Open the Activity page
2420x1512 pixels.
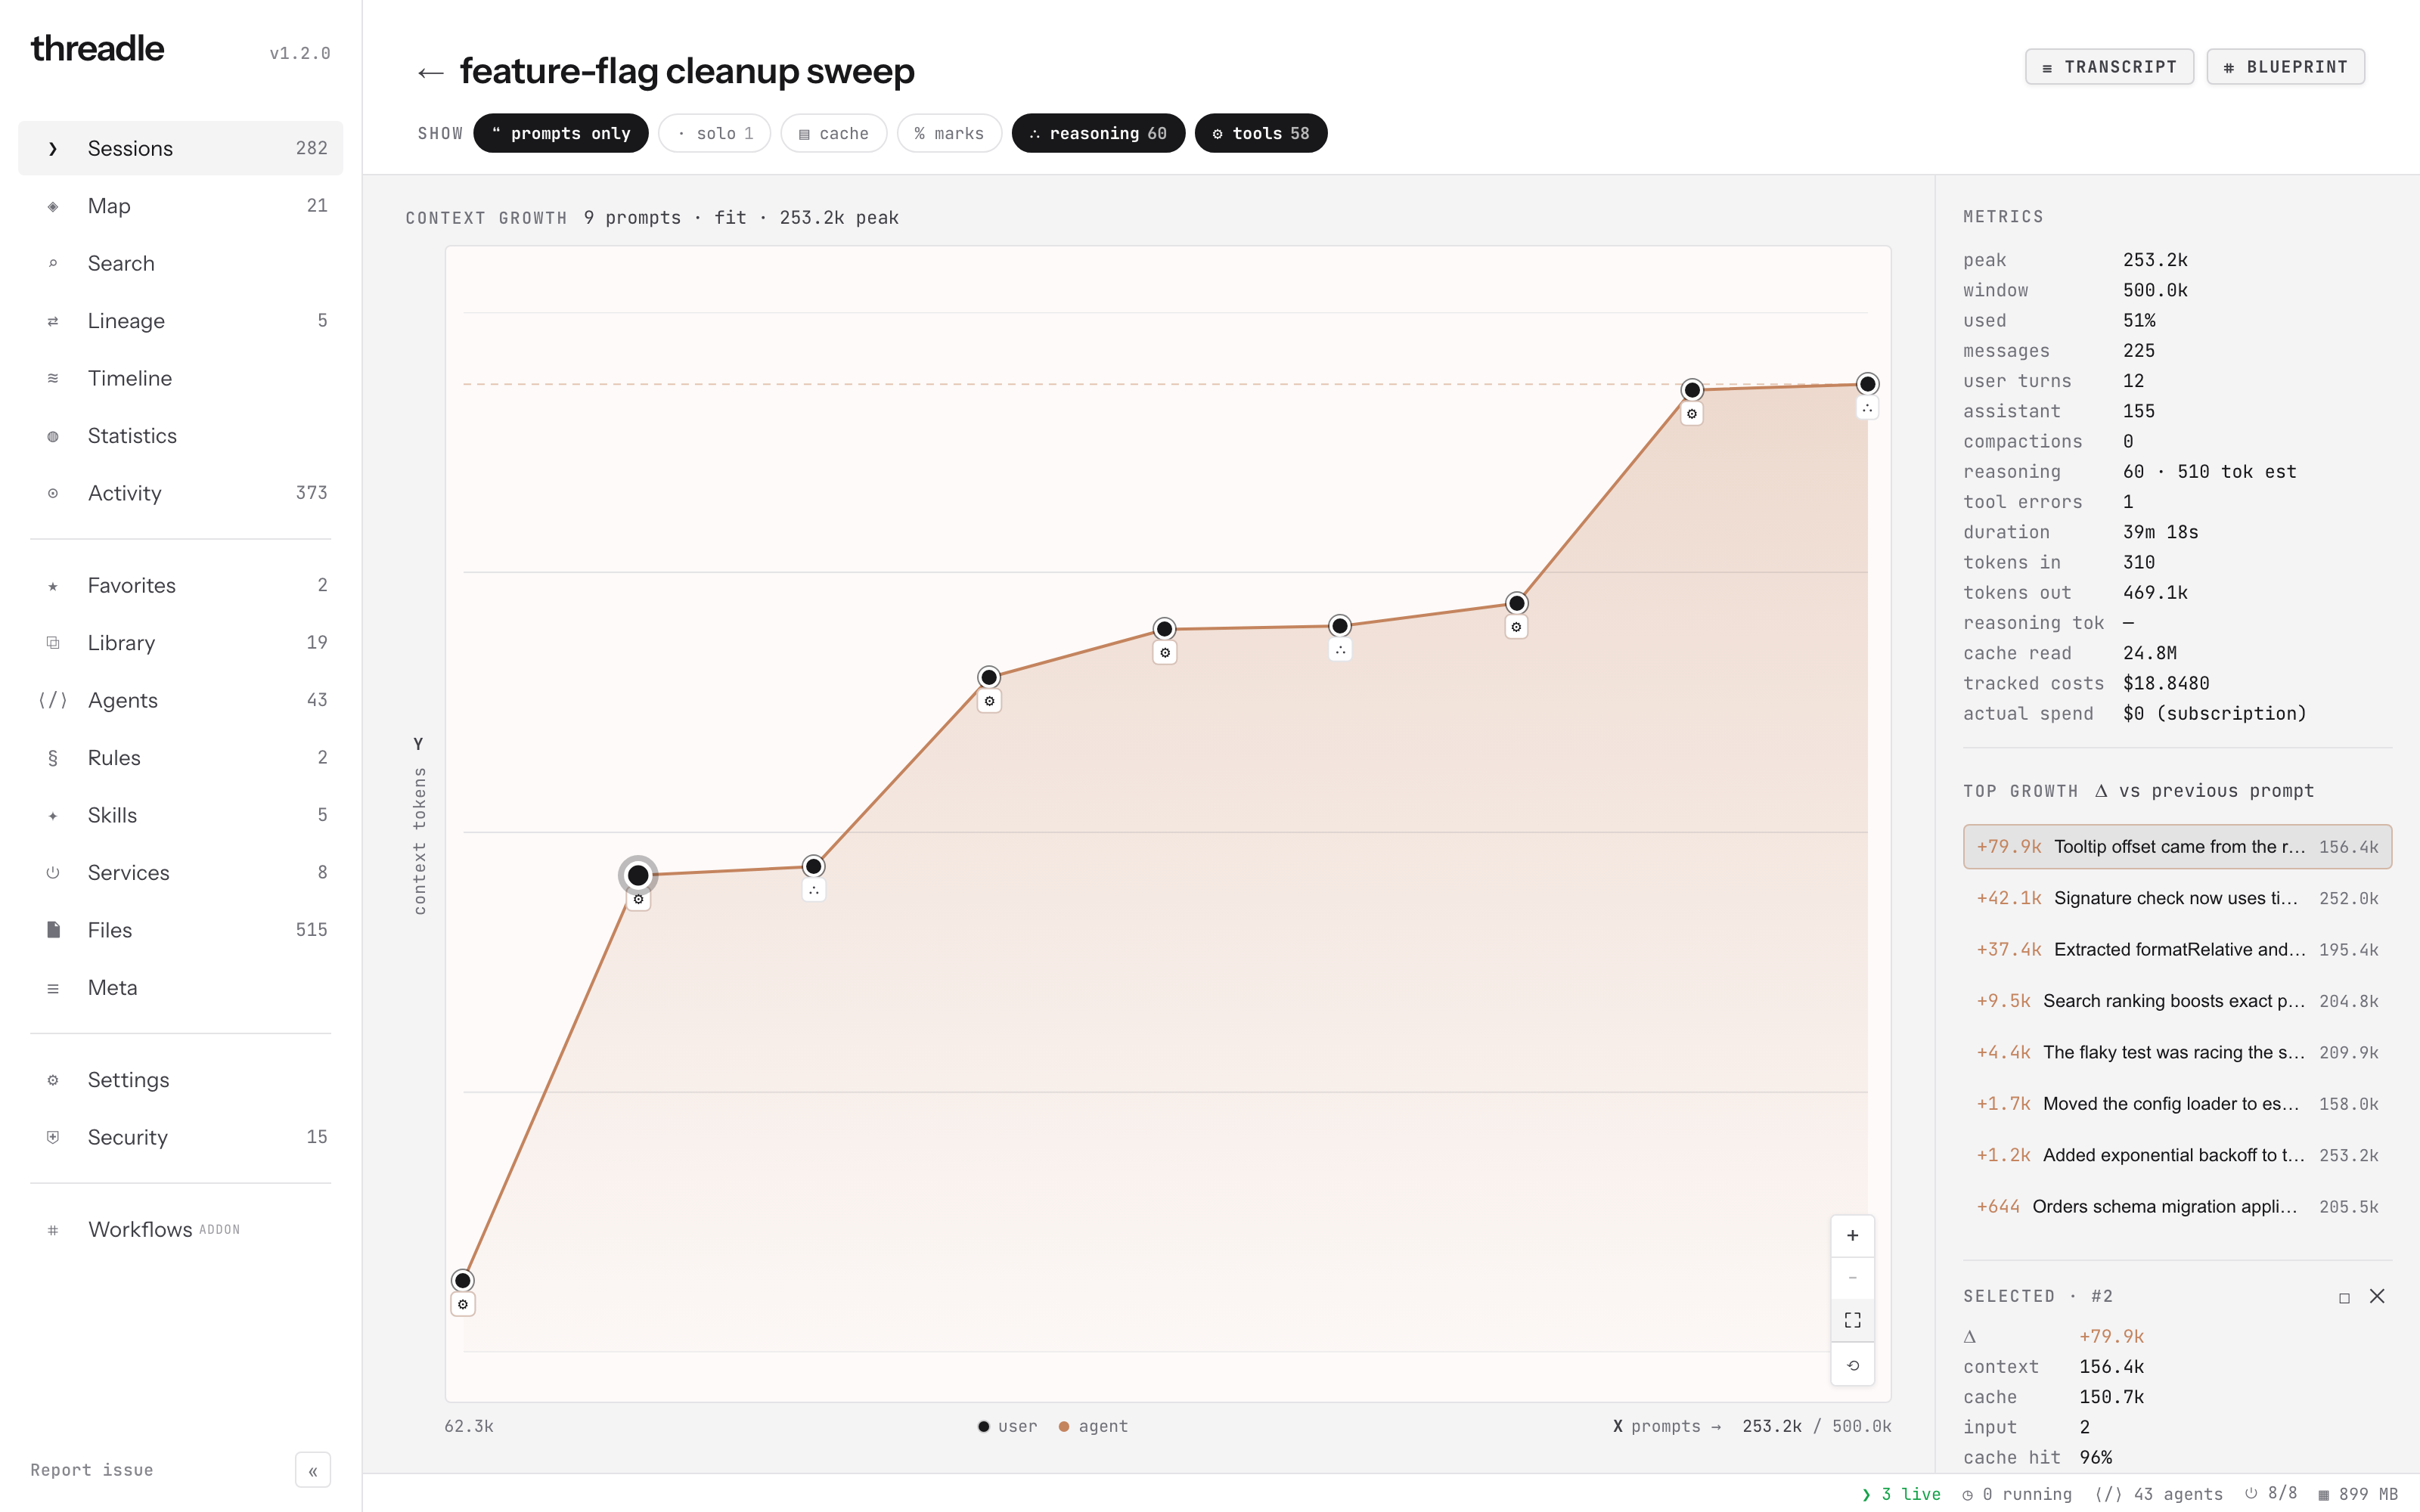point(180,493)
